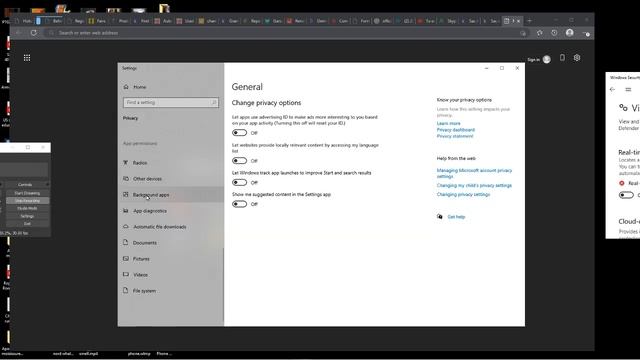Screen dimensions: 640x360
Task: Click the phone icon beside Sign in
Action: (562, 58)
